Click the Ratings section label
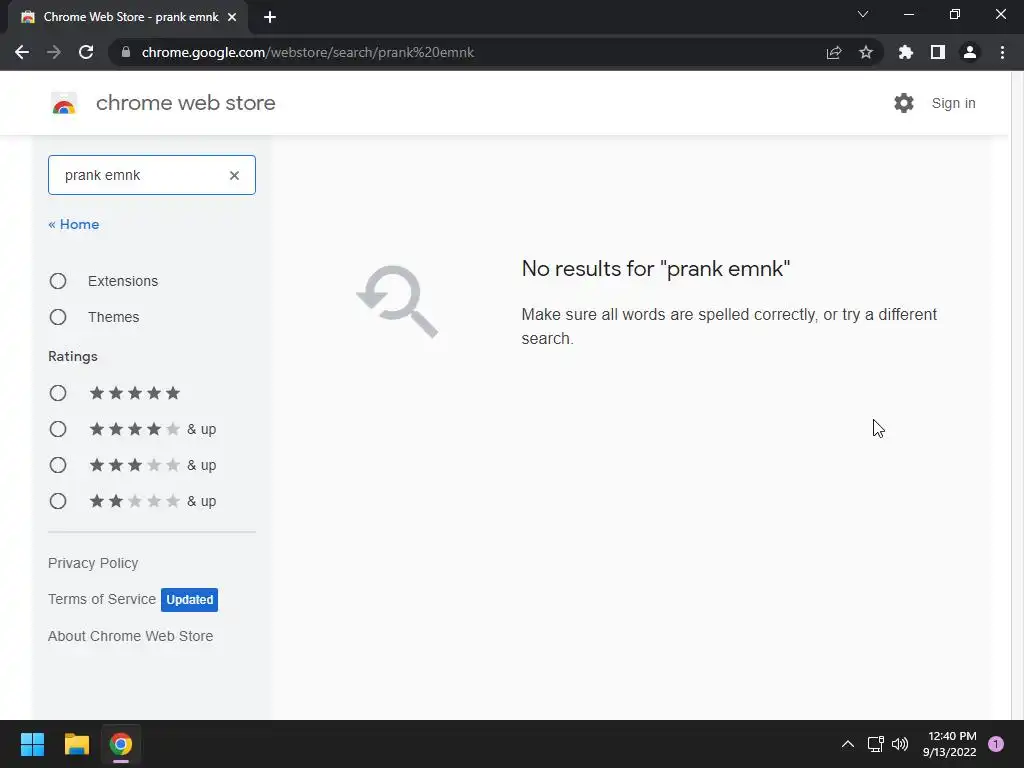 tap(72, 356)
